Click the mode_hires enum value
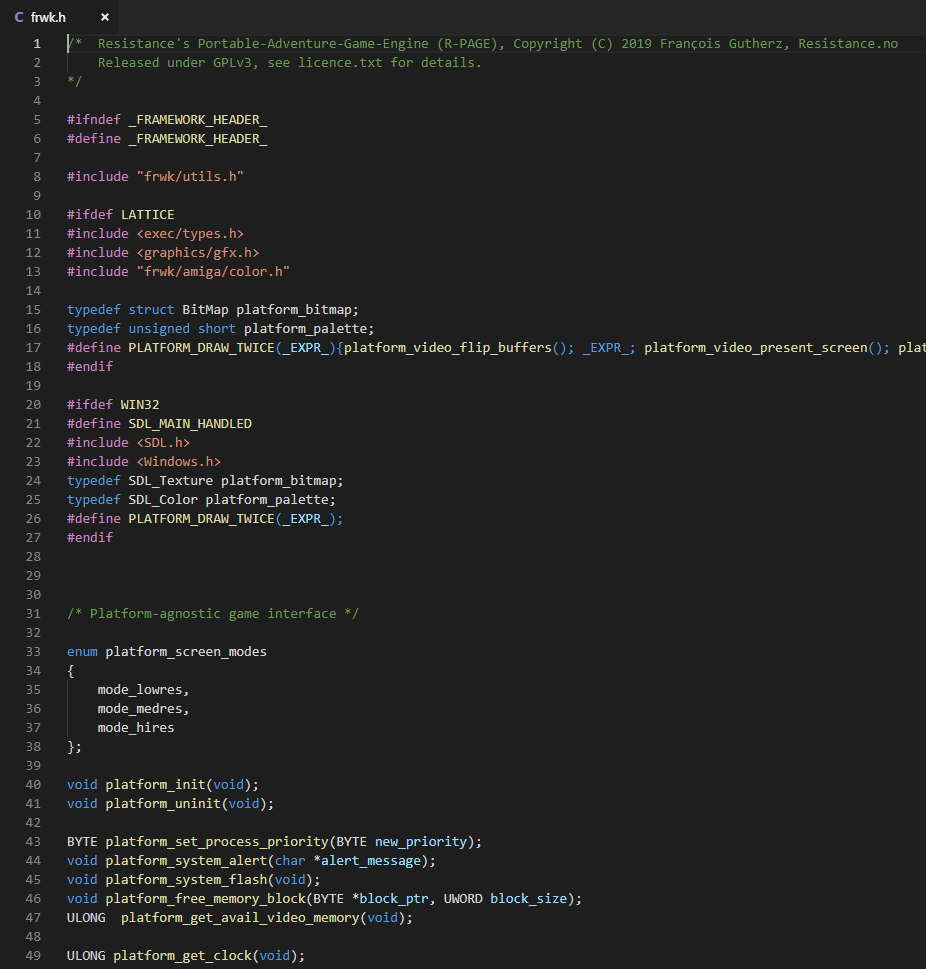Screen dimensions: 926x969 point(136,727)
